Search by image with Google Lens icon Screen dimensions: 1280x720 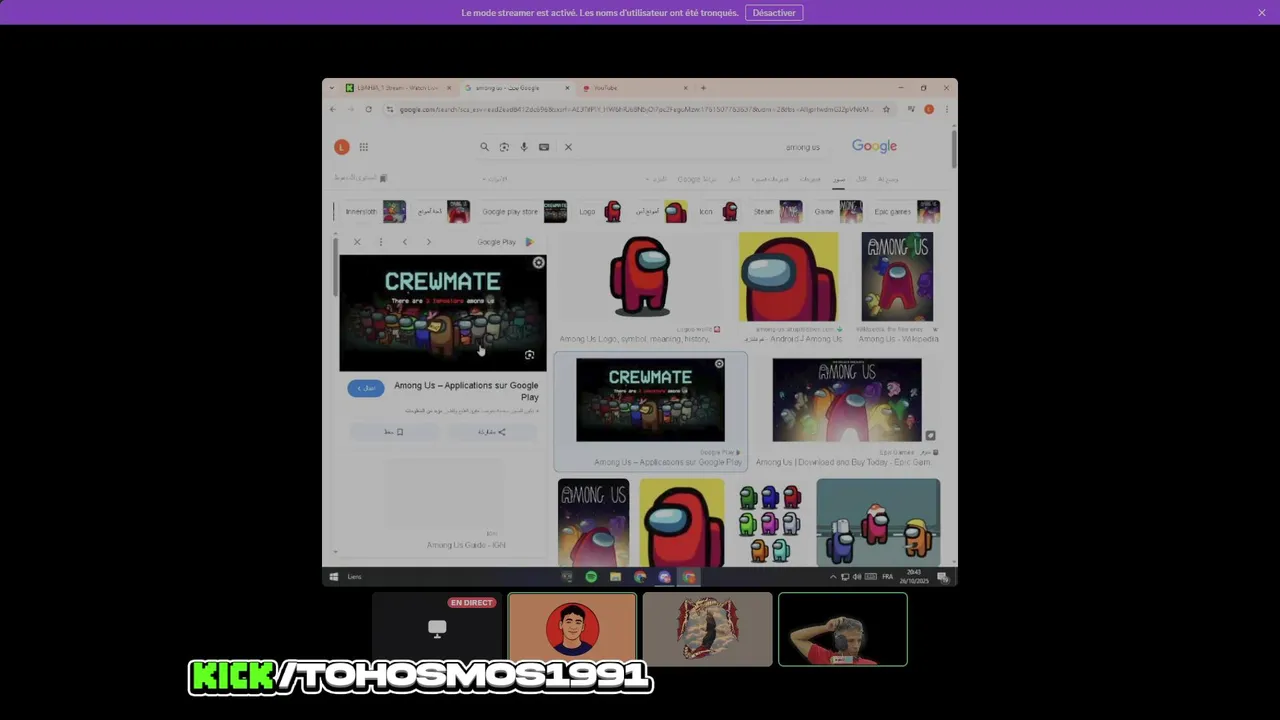[504, 147]
